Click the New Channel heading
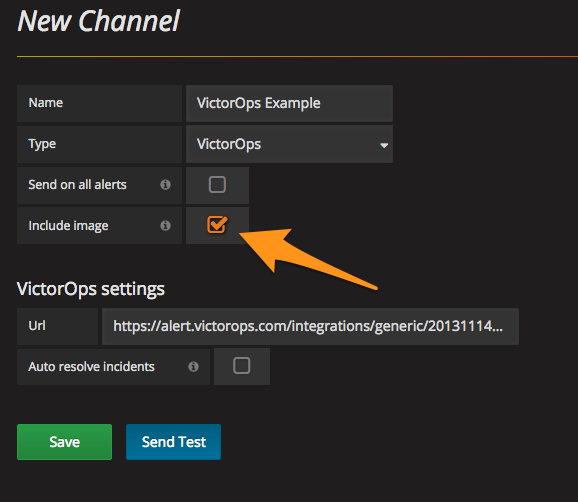This screenshot has width=578, height=502. click(x=99, y=21)
